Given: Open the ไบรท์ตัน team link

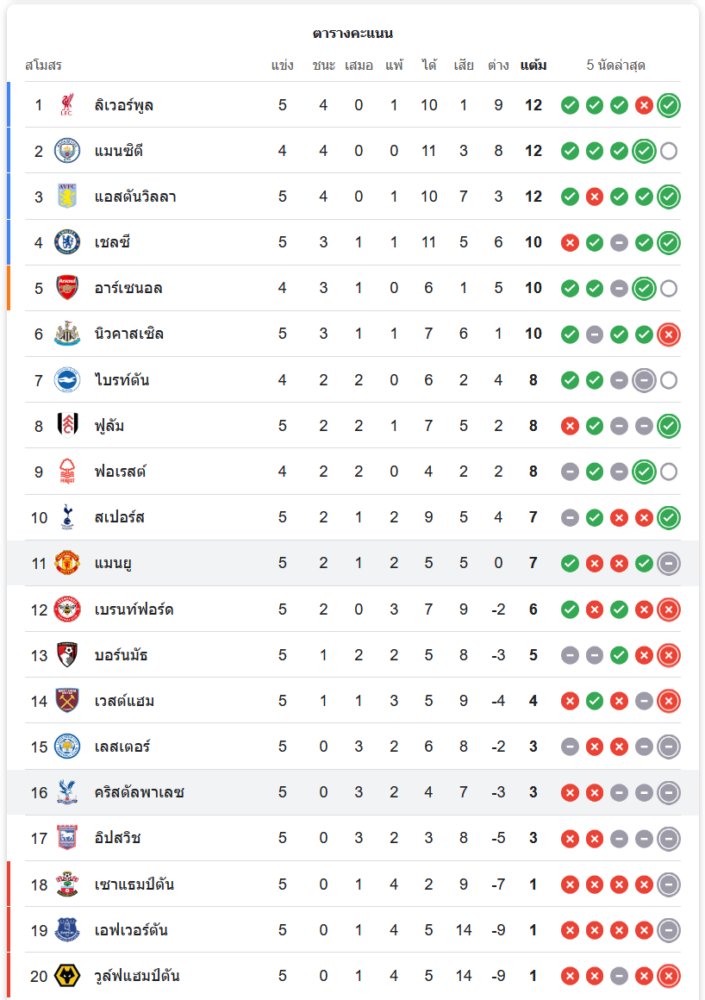Looking at the screenshot, I should point(122,380).
